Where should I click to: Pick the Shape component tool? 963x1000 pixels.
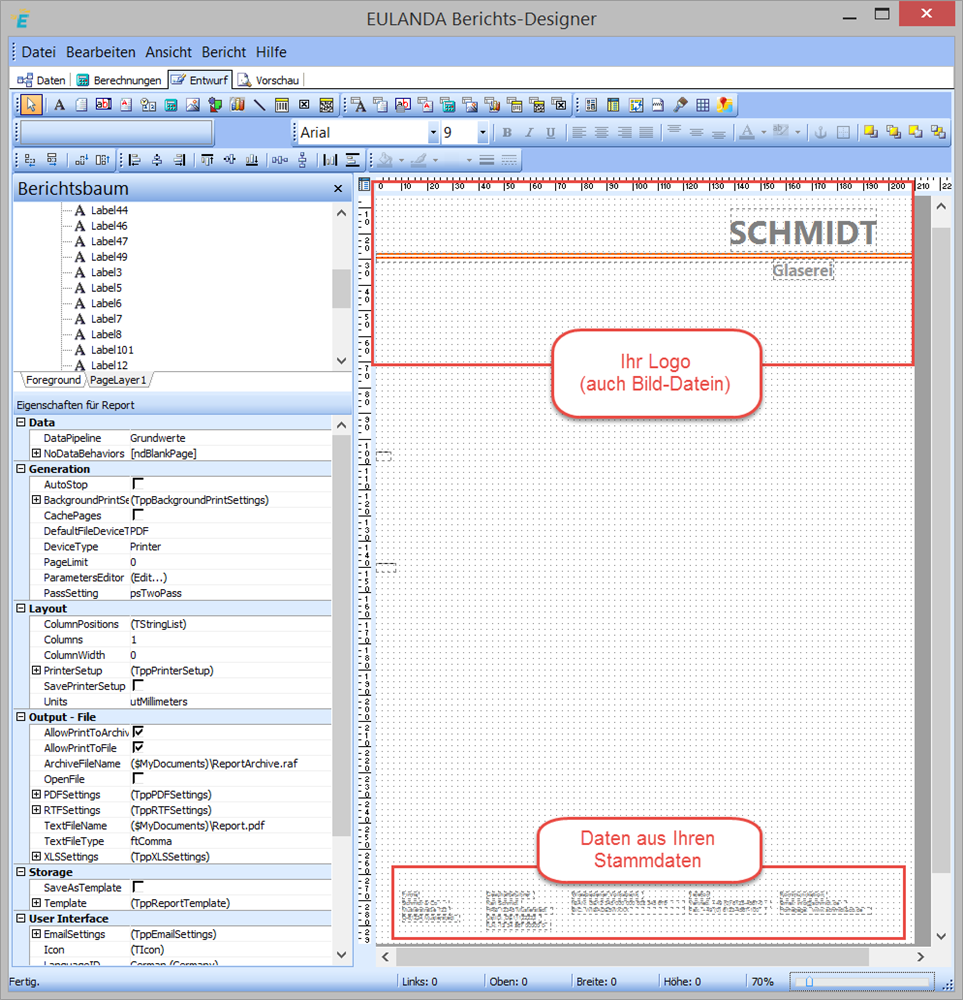[x=215, y=105]
